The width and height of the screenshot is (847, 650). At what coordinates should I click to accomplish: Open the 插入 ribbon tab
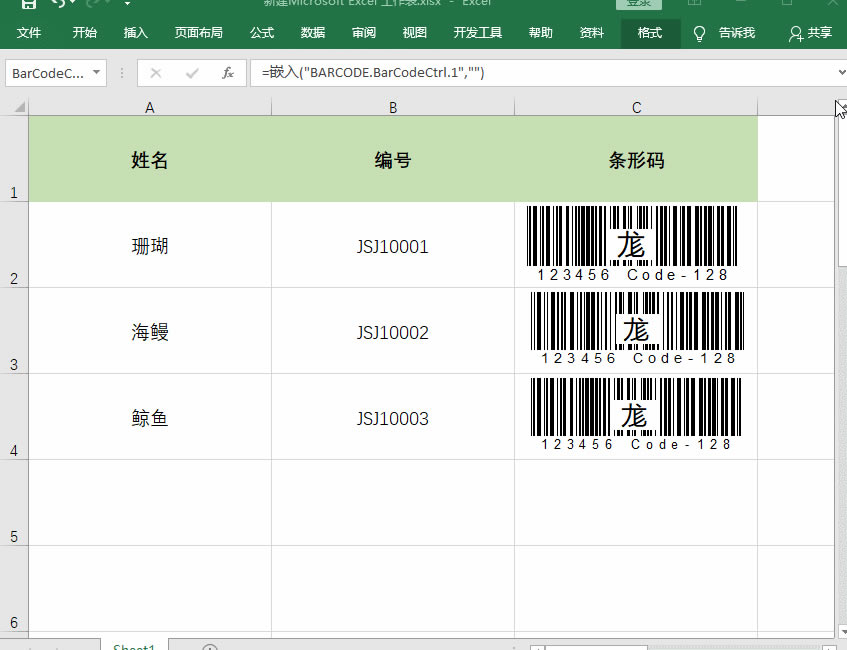[x=135, y=32]
